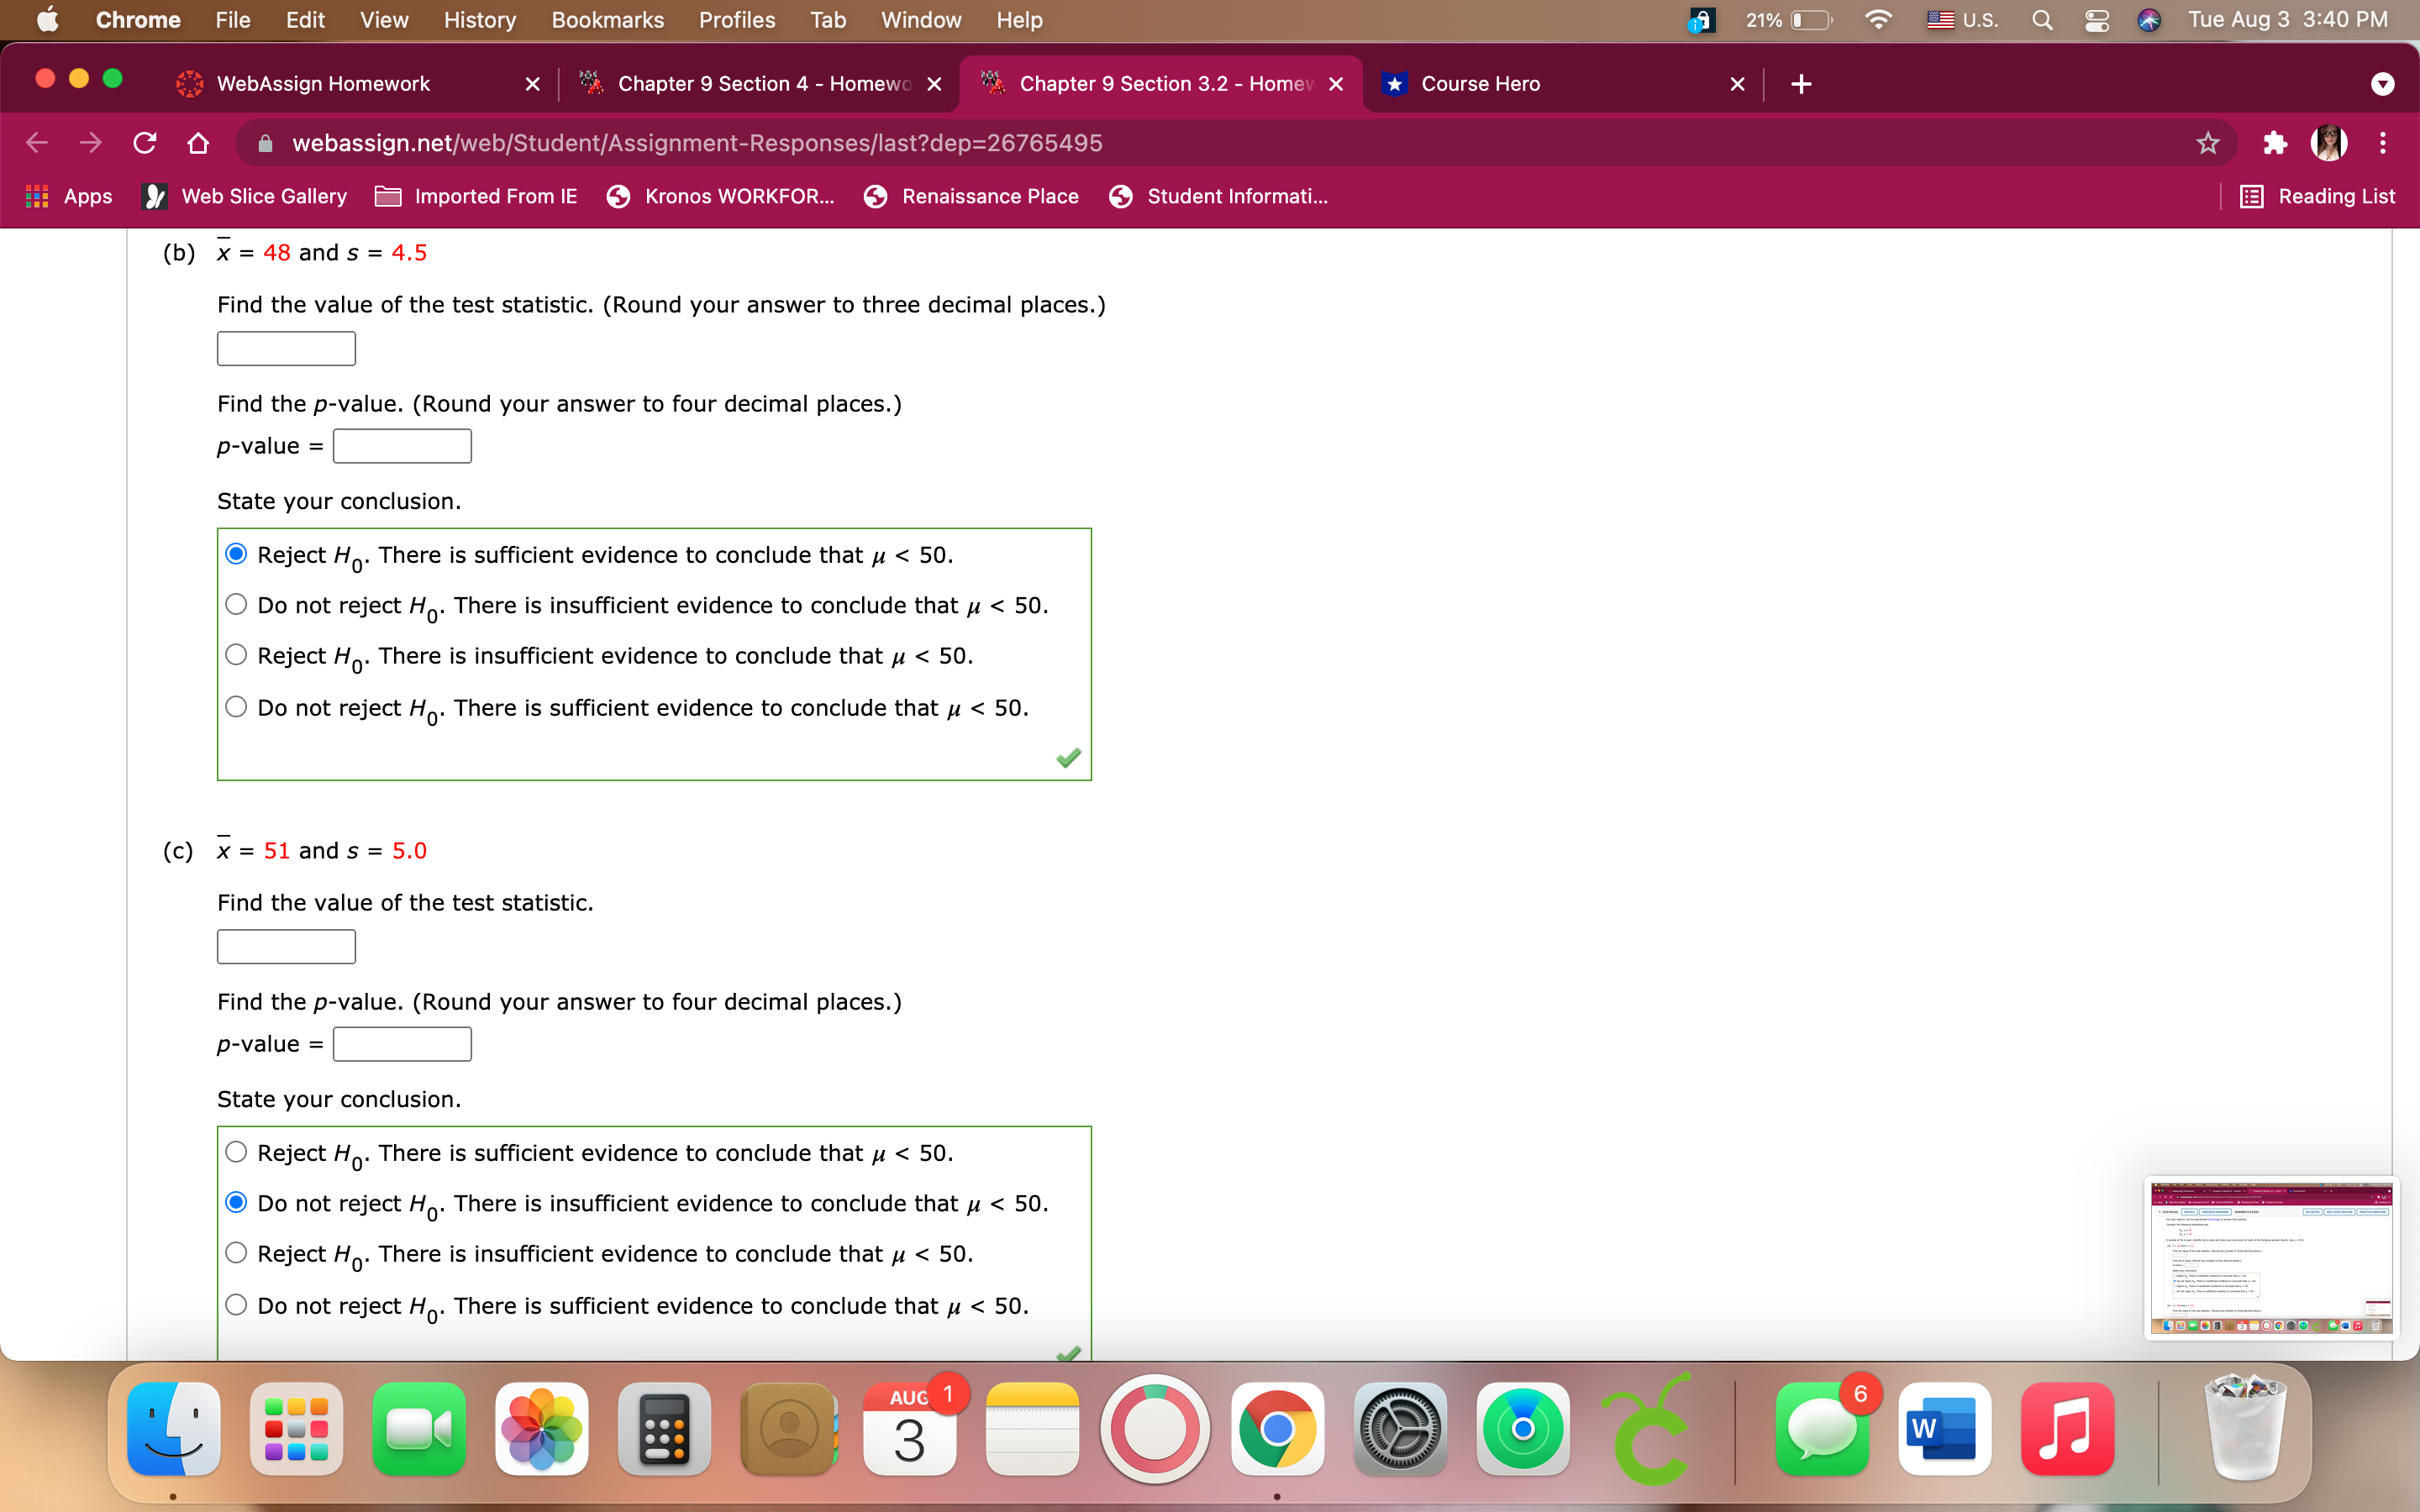Open the Apple menu
2420x1512 pixels.
pos(48,19)
